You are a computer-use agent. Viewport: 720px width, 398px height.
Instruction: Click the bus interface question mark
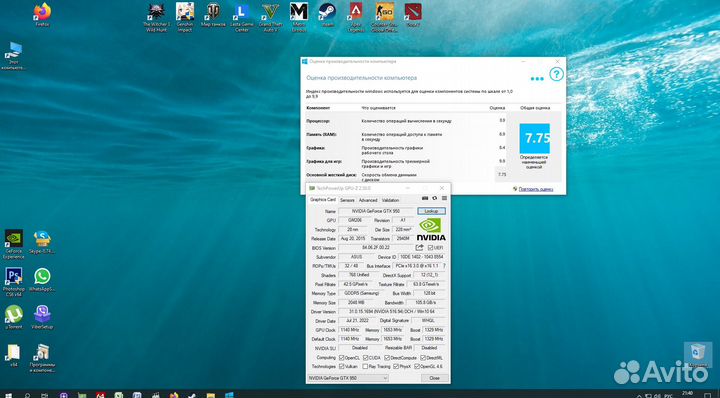(x=444, y=266)
